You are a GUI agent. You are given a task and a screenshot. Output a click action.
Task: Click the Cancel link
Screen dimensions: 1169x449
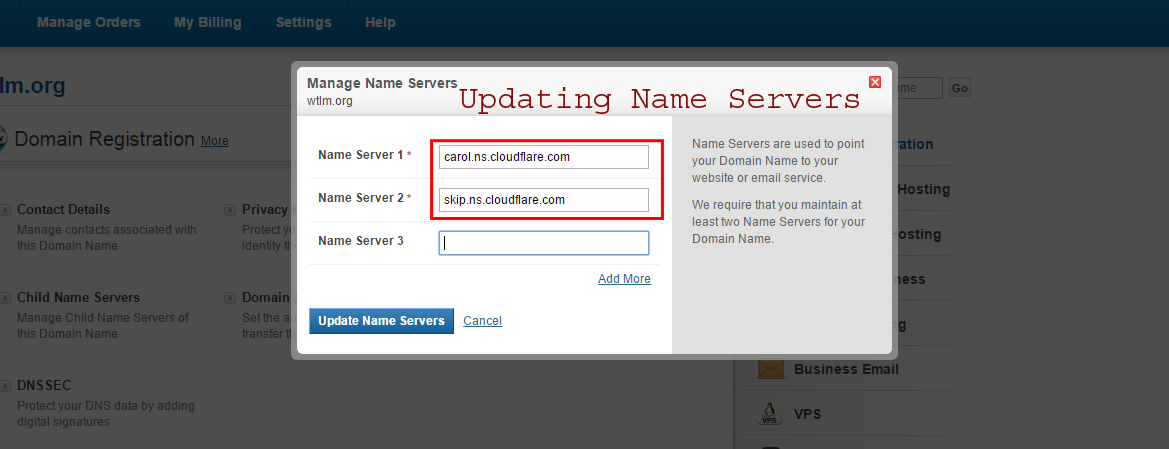click(x=482, y=321)
